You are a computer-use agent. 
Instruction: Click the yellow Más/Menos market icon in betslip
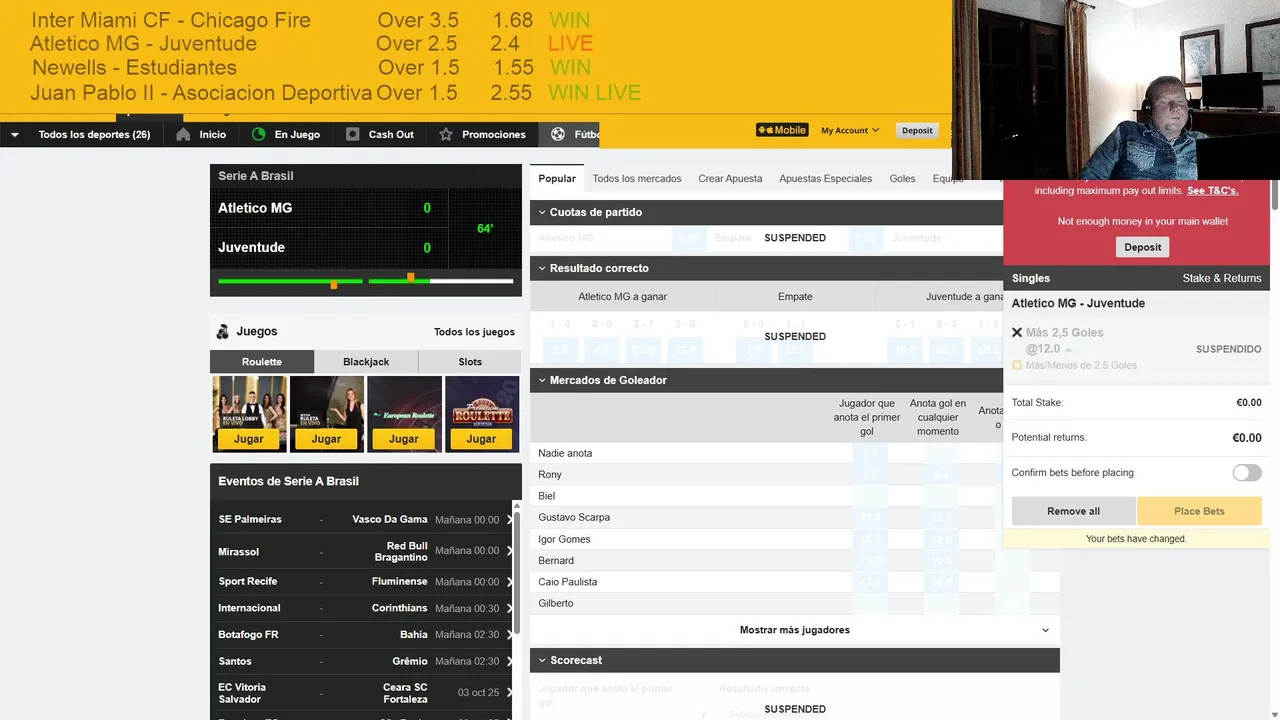(1017, 365)
